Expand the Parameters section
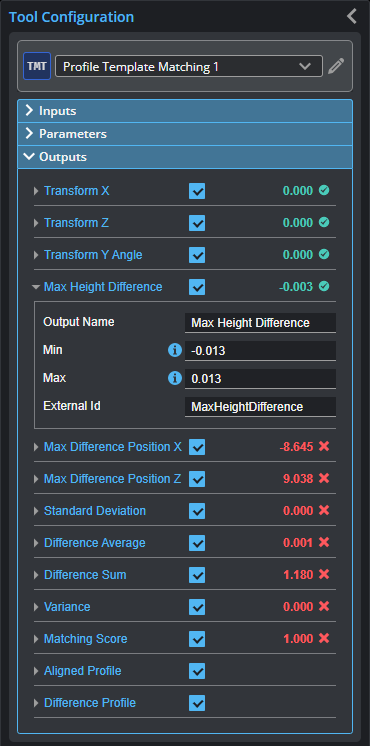370x746 pixels. click(x=185, y=134)
